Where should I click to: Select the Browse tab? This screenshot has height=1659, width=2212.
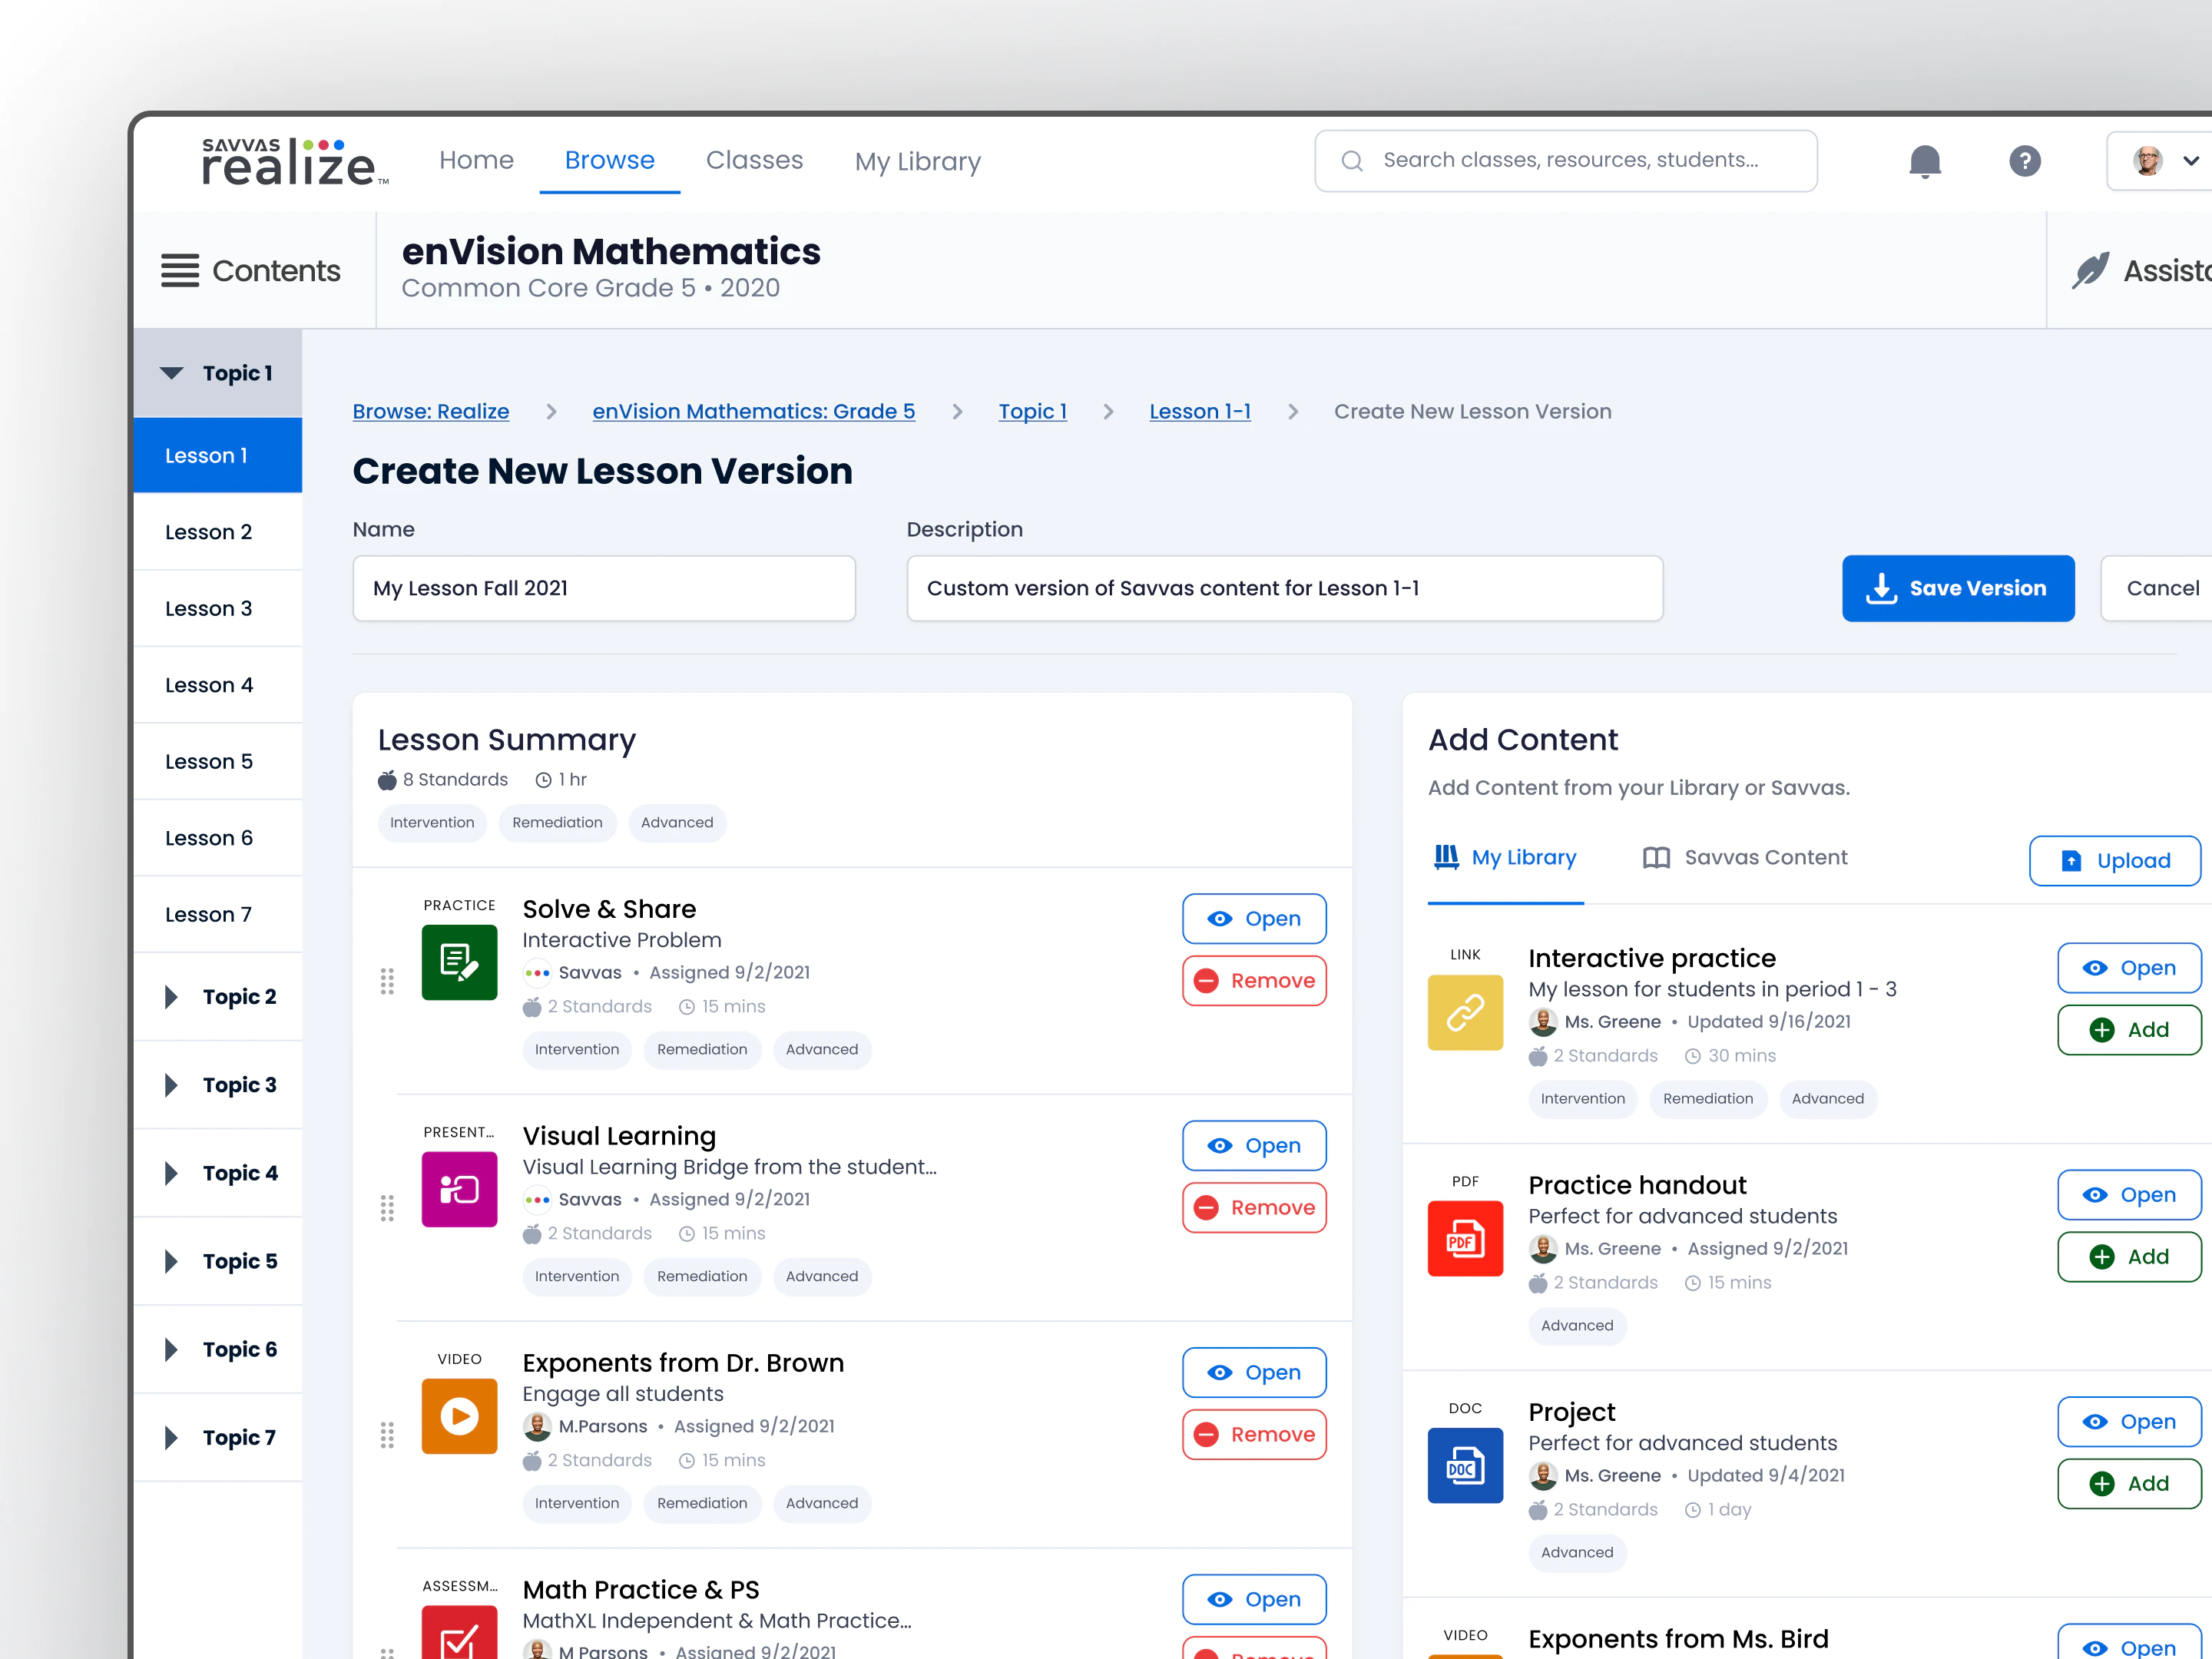coord(609,160)
